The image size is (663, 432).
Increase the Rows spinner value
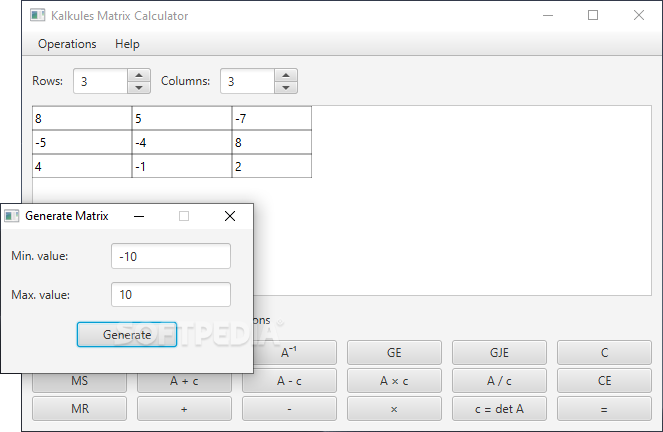(139, 75)
